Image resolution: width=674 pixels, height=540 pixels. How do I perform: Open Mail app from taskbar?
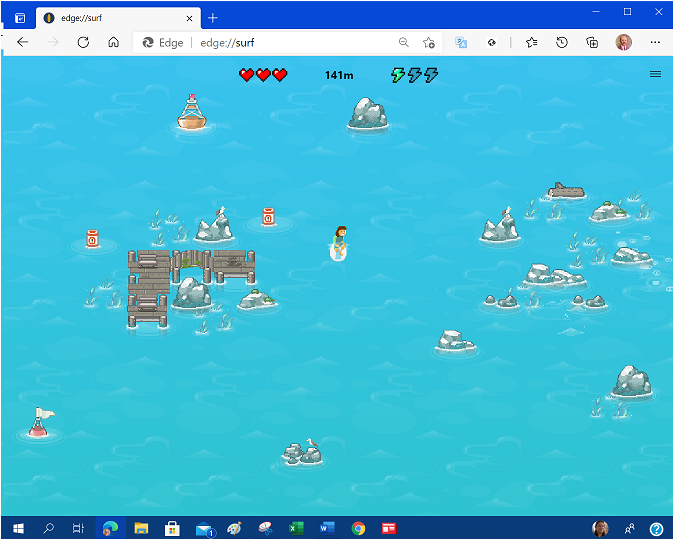click(205, 529)
